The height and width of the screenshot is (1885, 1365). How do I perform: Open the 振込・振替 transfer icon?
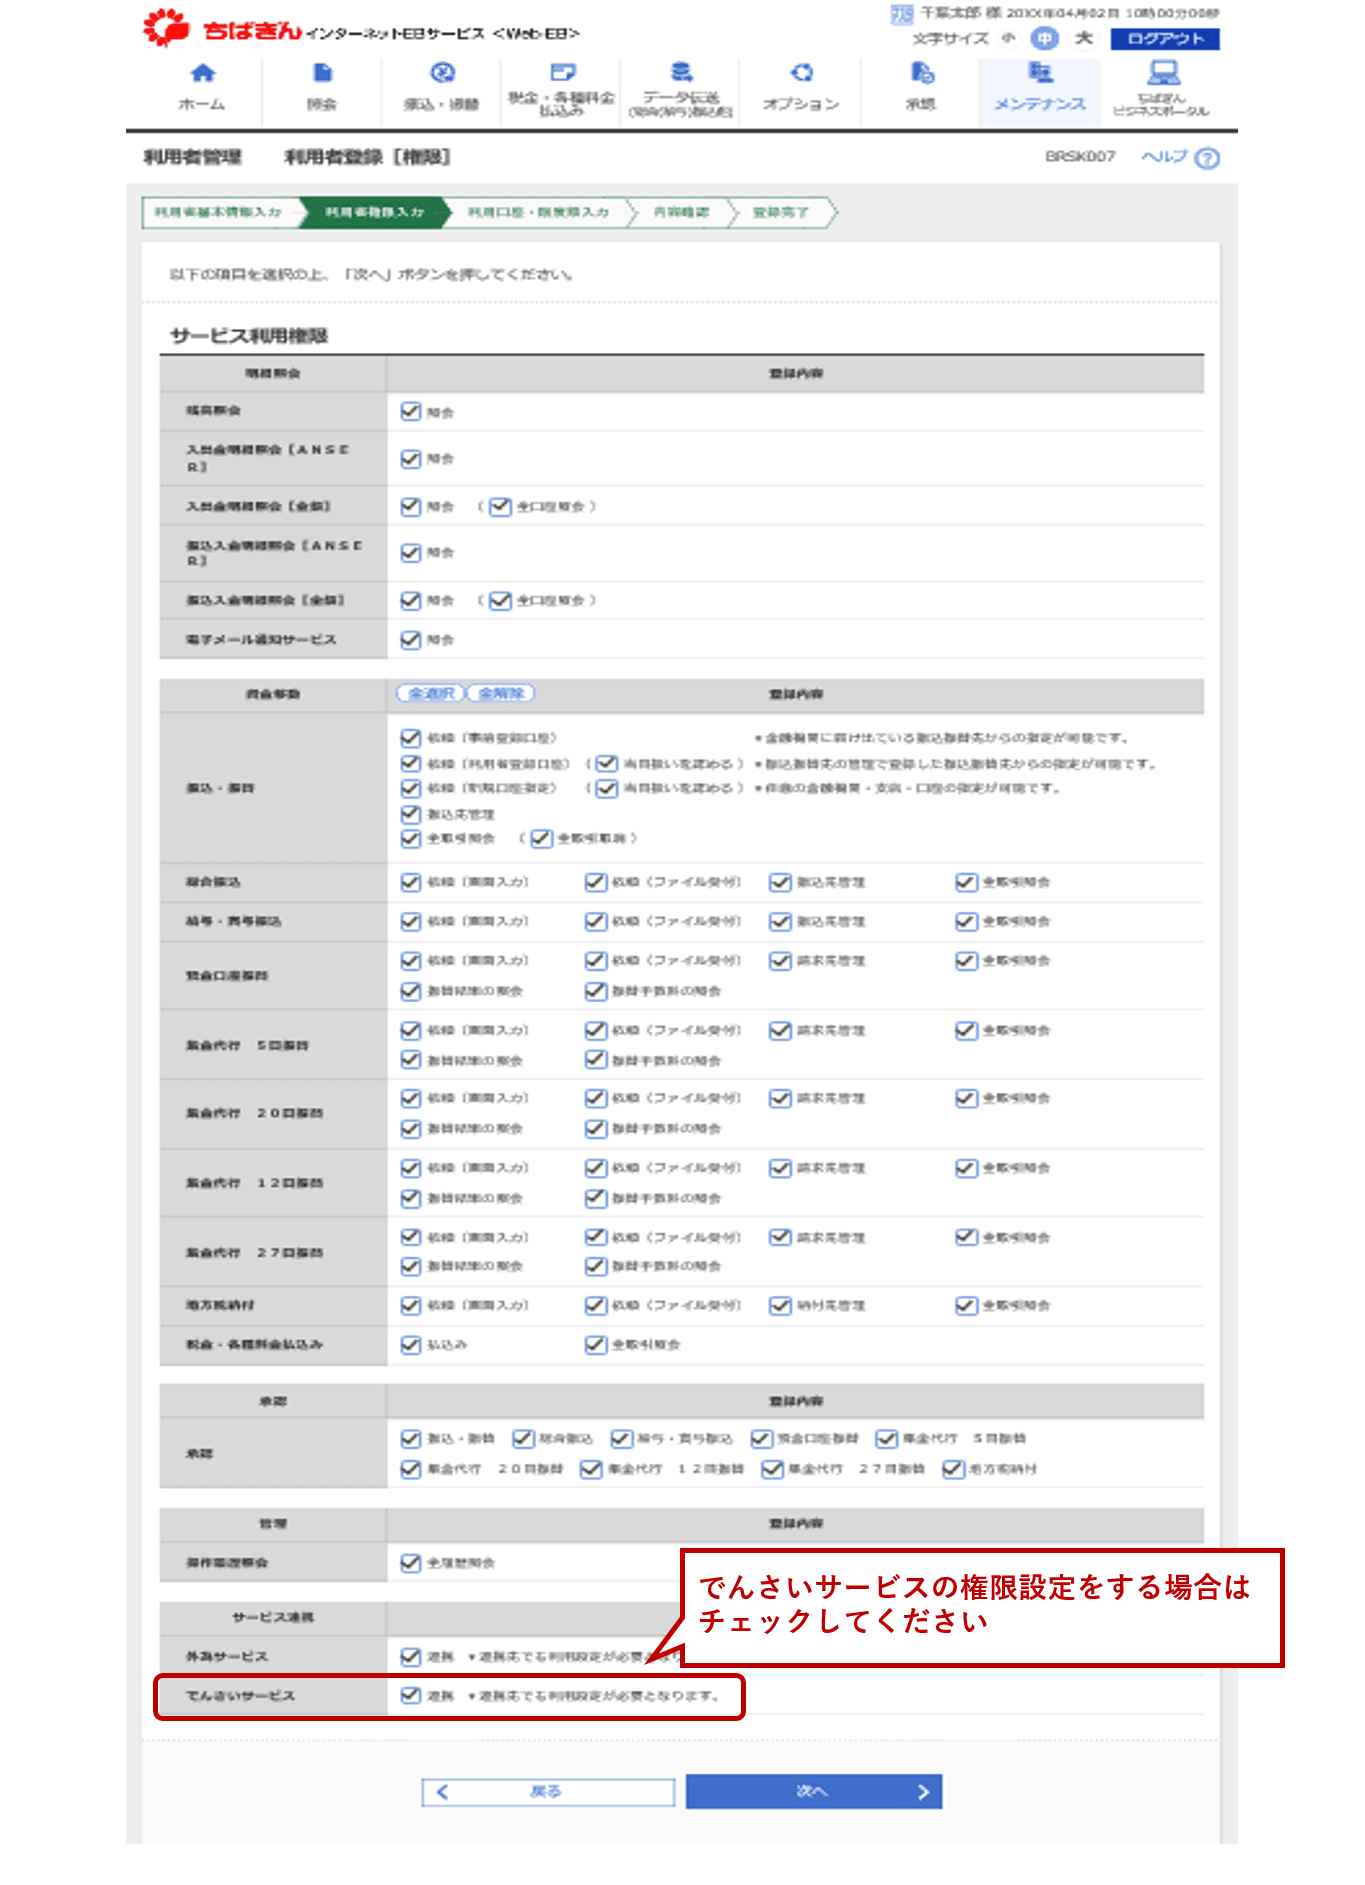point(442,73)
